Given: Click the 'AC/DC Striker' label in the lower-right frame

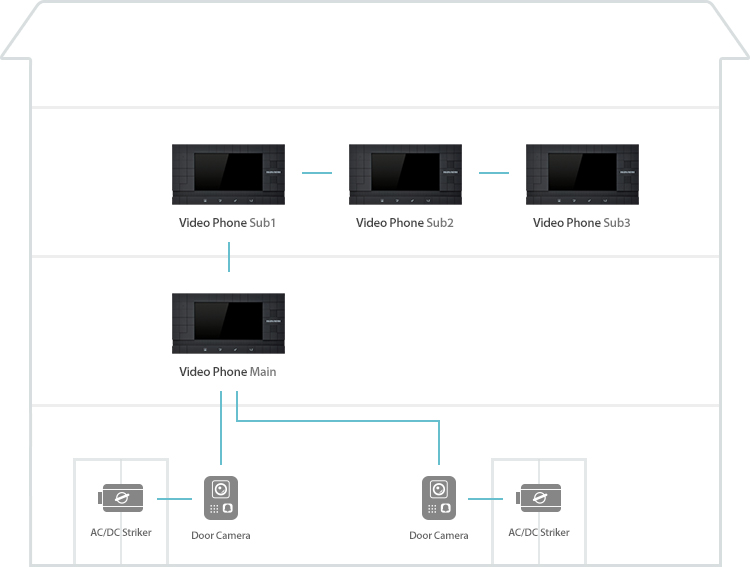Looking at the screenshot, I should click(539, 533).
